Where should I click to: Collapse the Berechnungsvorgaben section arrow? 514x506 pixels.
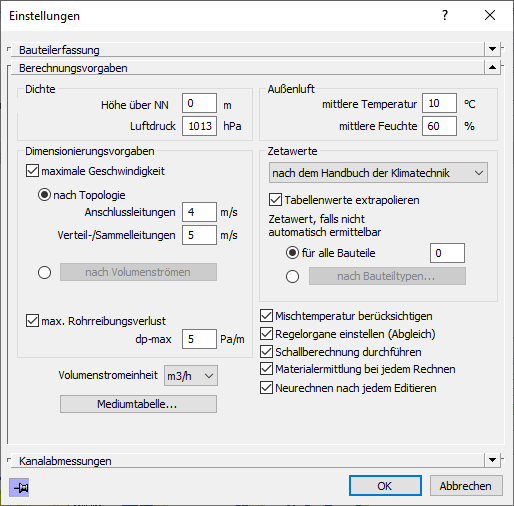[x=492, y=67]
